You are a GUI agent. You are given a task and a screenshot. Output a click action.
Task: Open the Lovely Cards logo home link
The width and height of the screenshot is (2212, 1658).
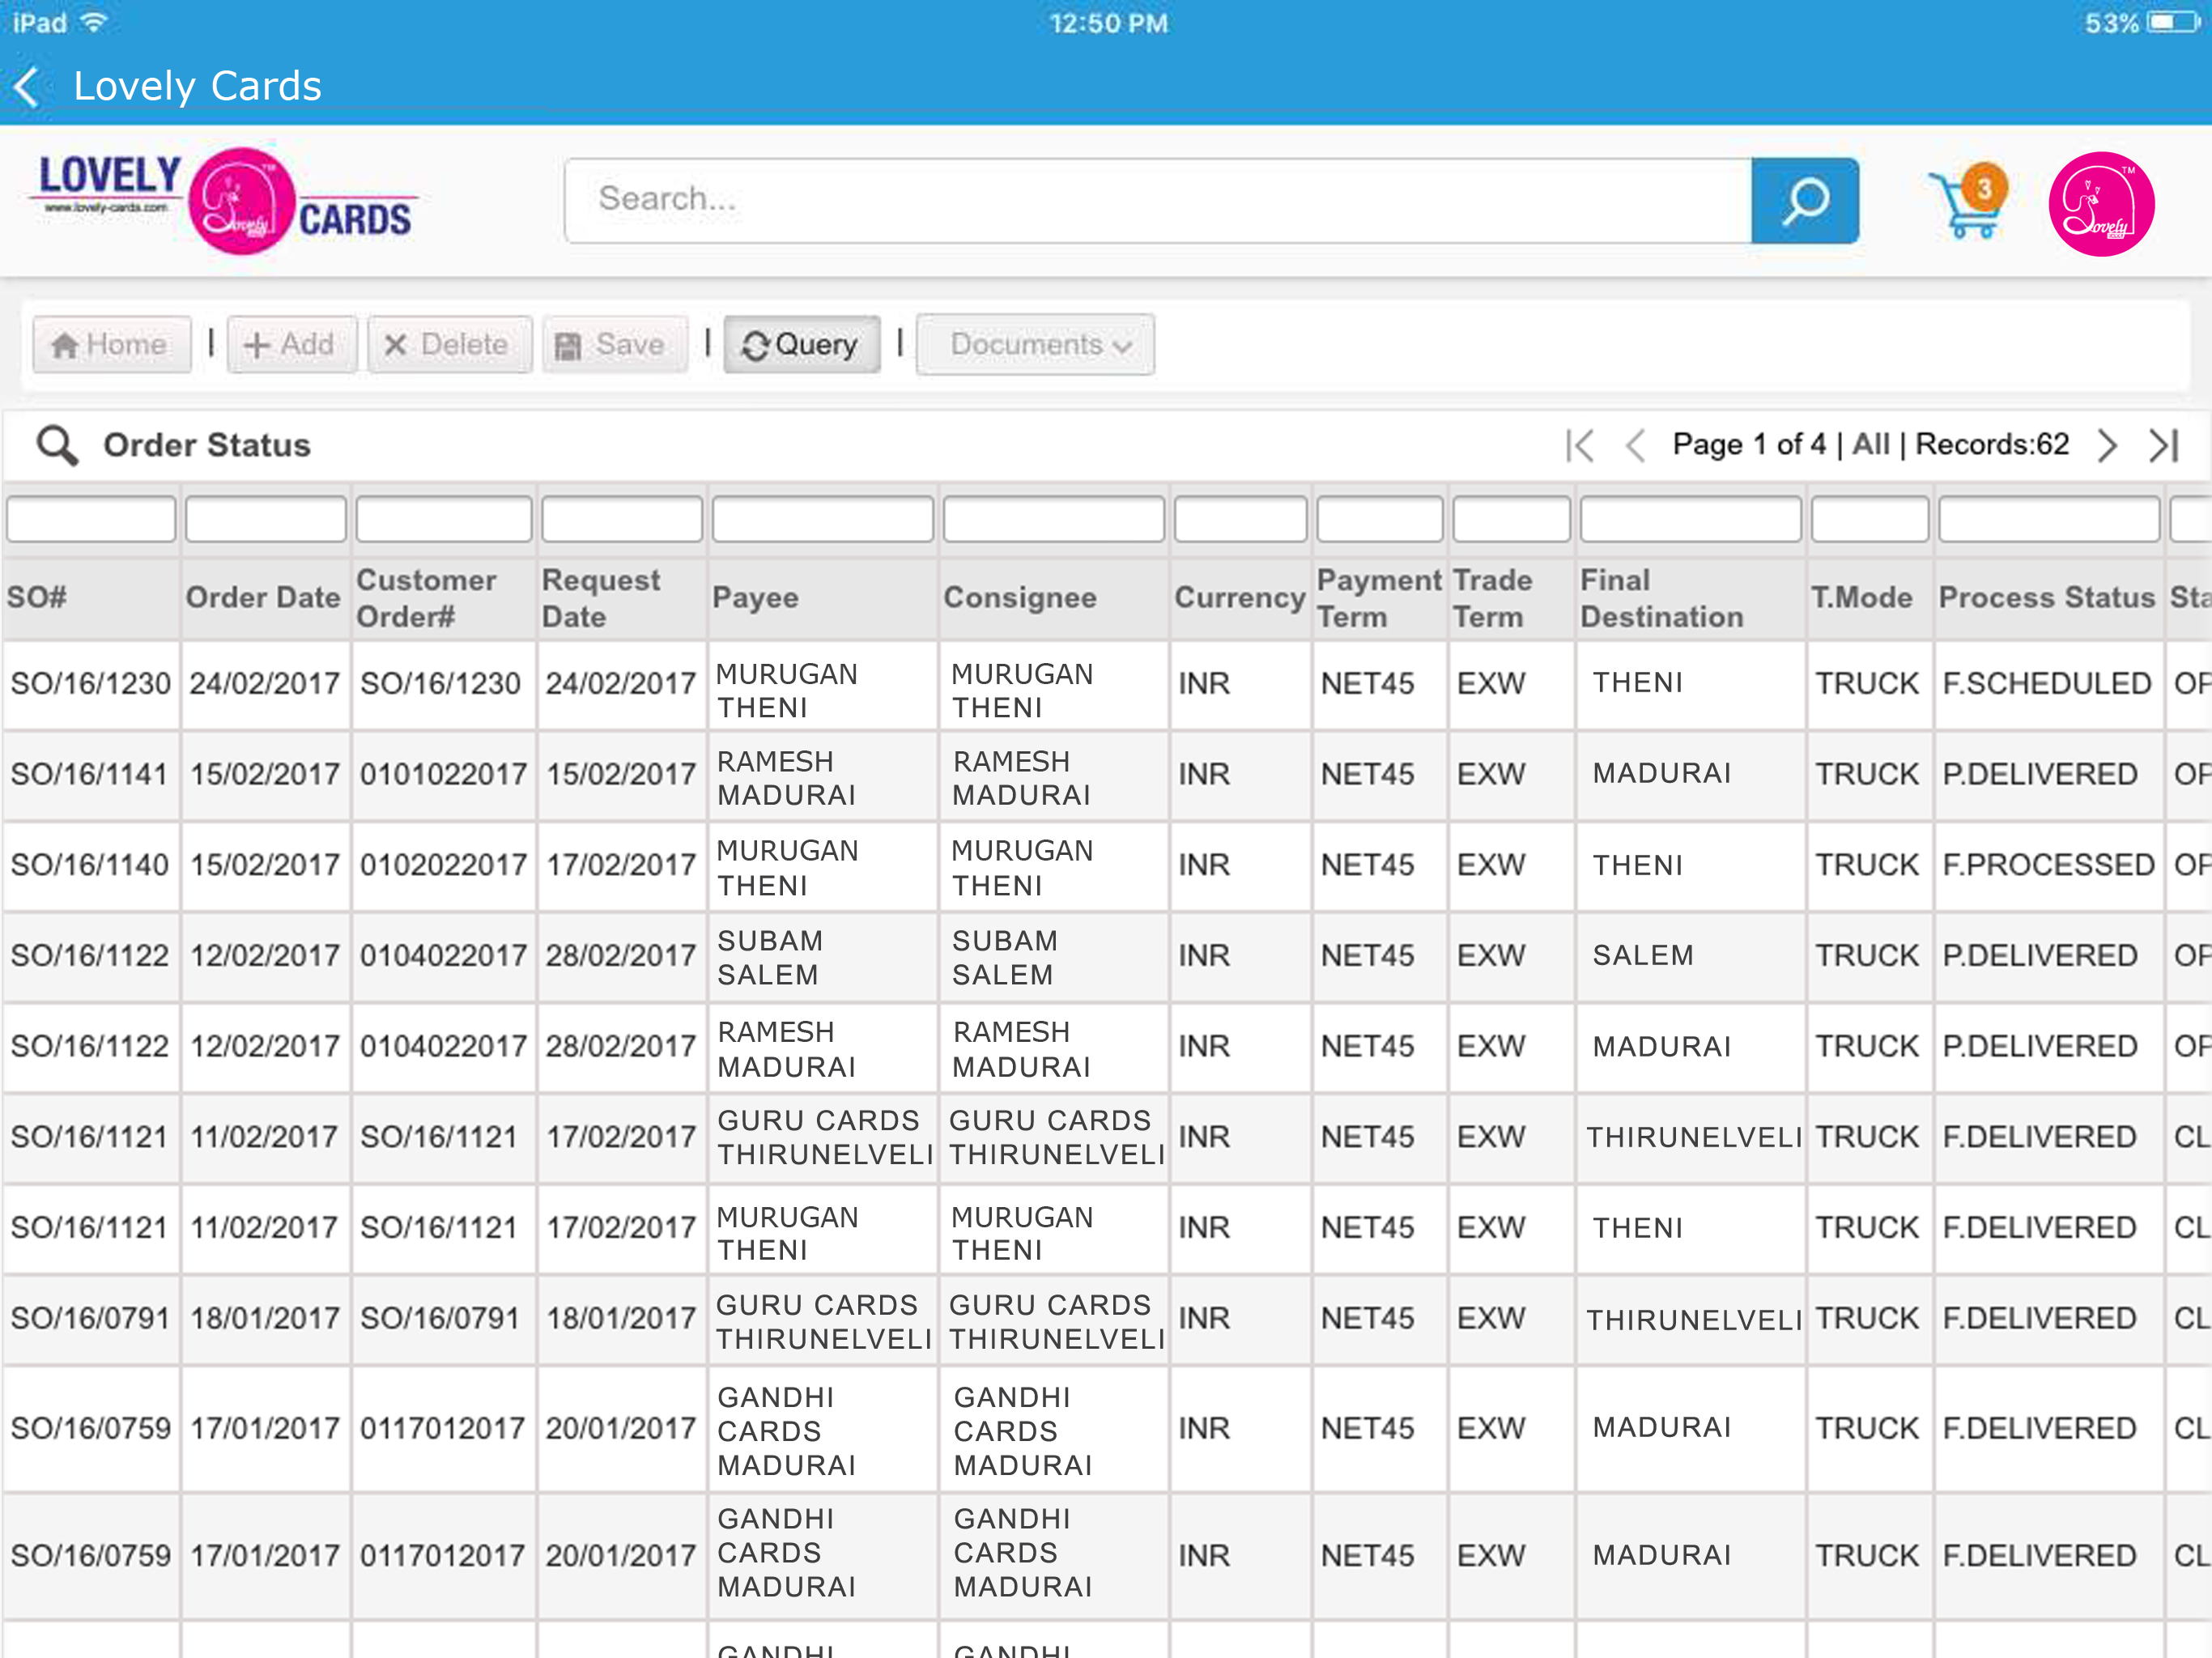[224, 201]
